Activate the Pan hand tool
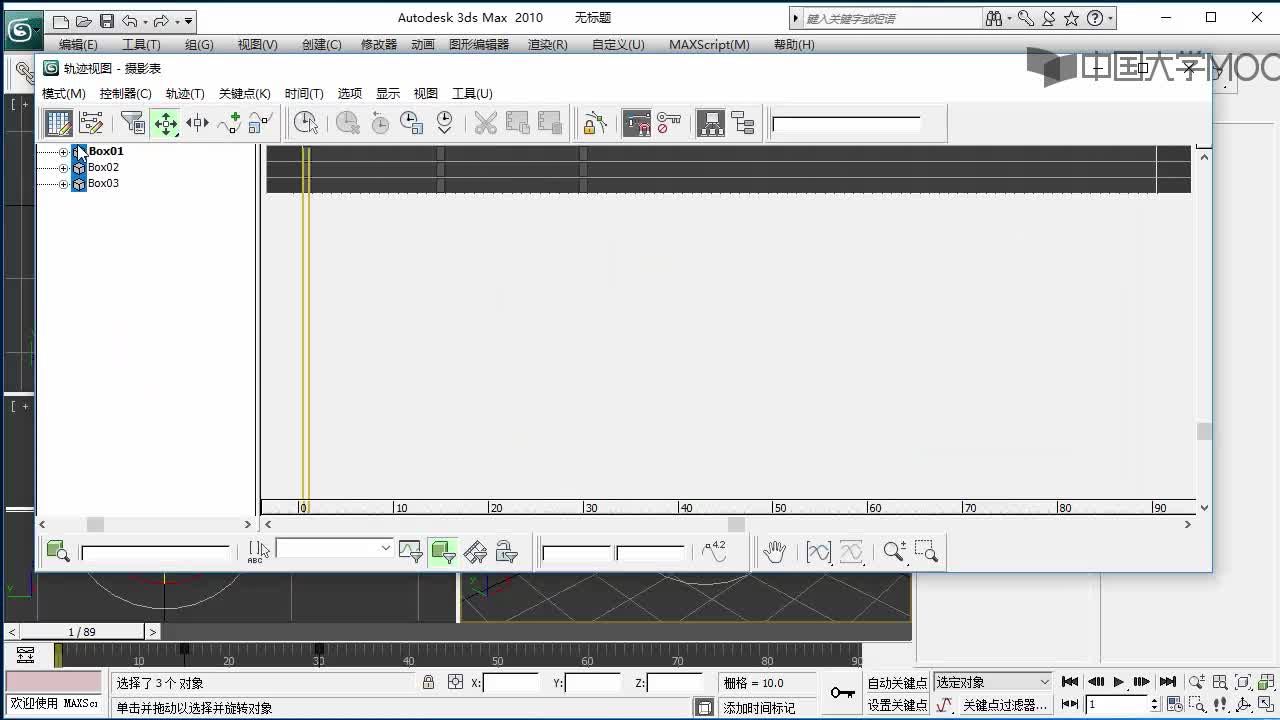1280x720 pixels. pyautogui.click(x=774, y=551)
